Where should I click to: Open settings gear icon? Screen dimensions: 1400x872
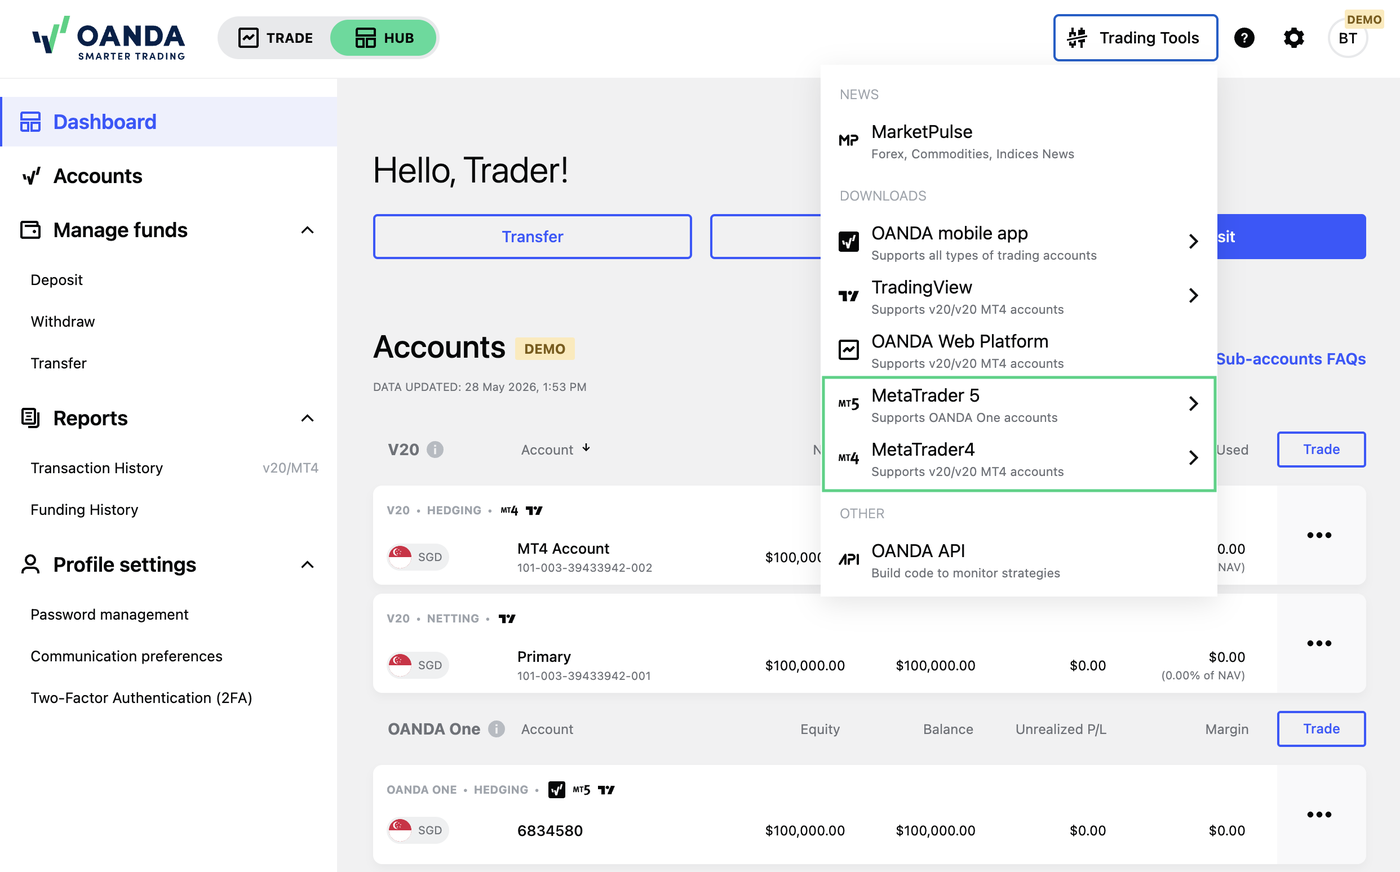coord(1294,38)
